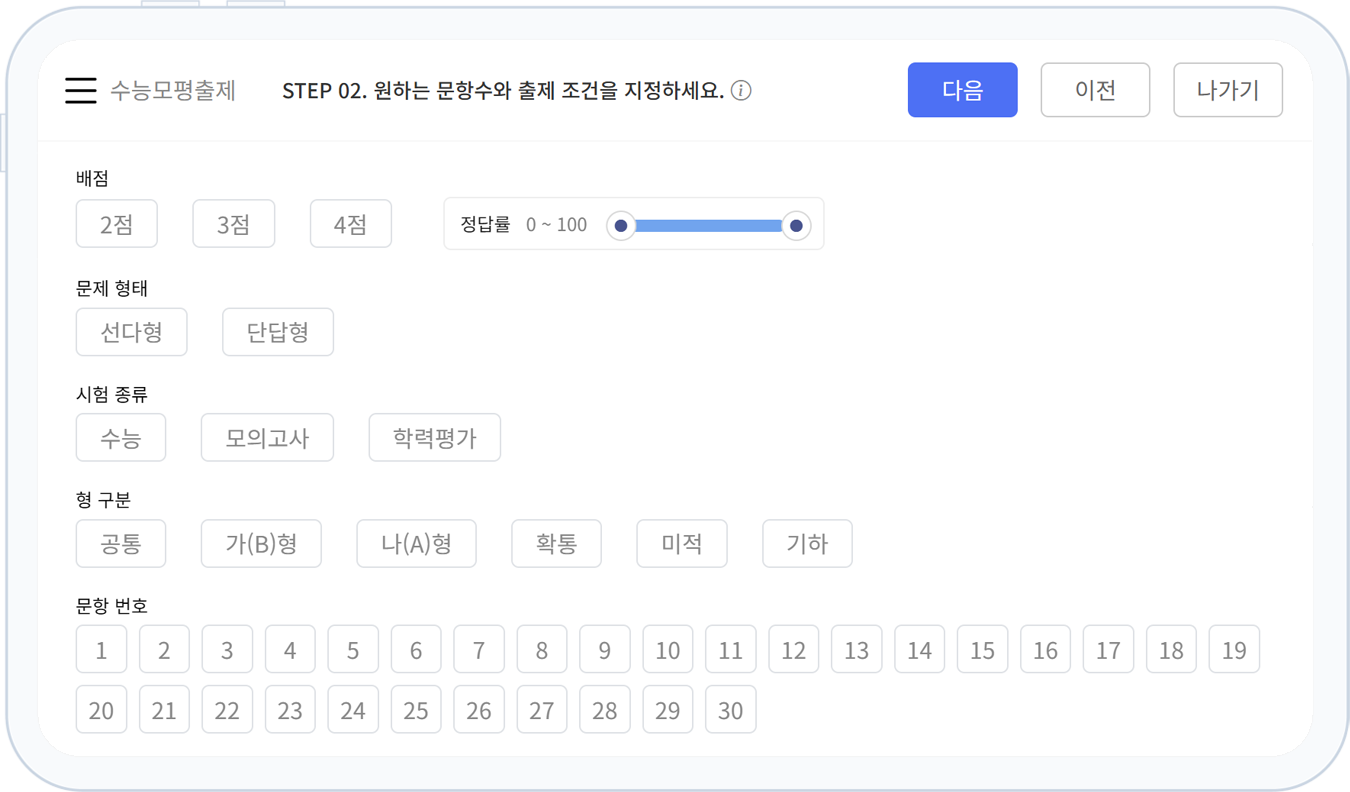
Task: Choose 모의고사 as the exam type
Action: pyautogui.click(x=267, y=437)
